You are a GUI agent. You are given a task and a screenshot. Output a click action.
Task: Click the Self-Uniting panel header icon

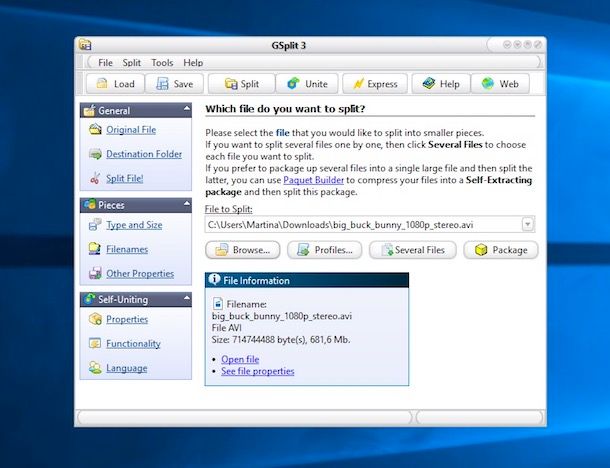tap(89, 299)
